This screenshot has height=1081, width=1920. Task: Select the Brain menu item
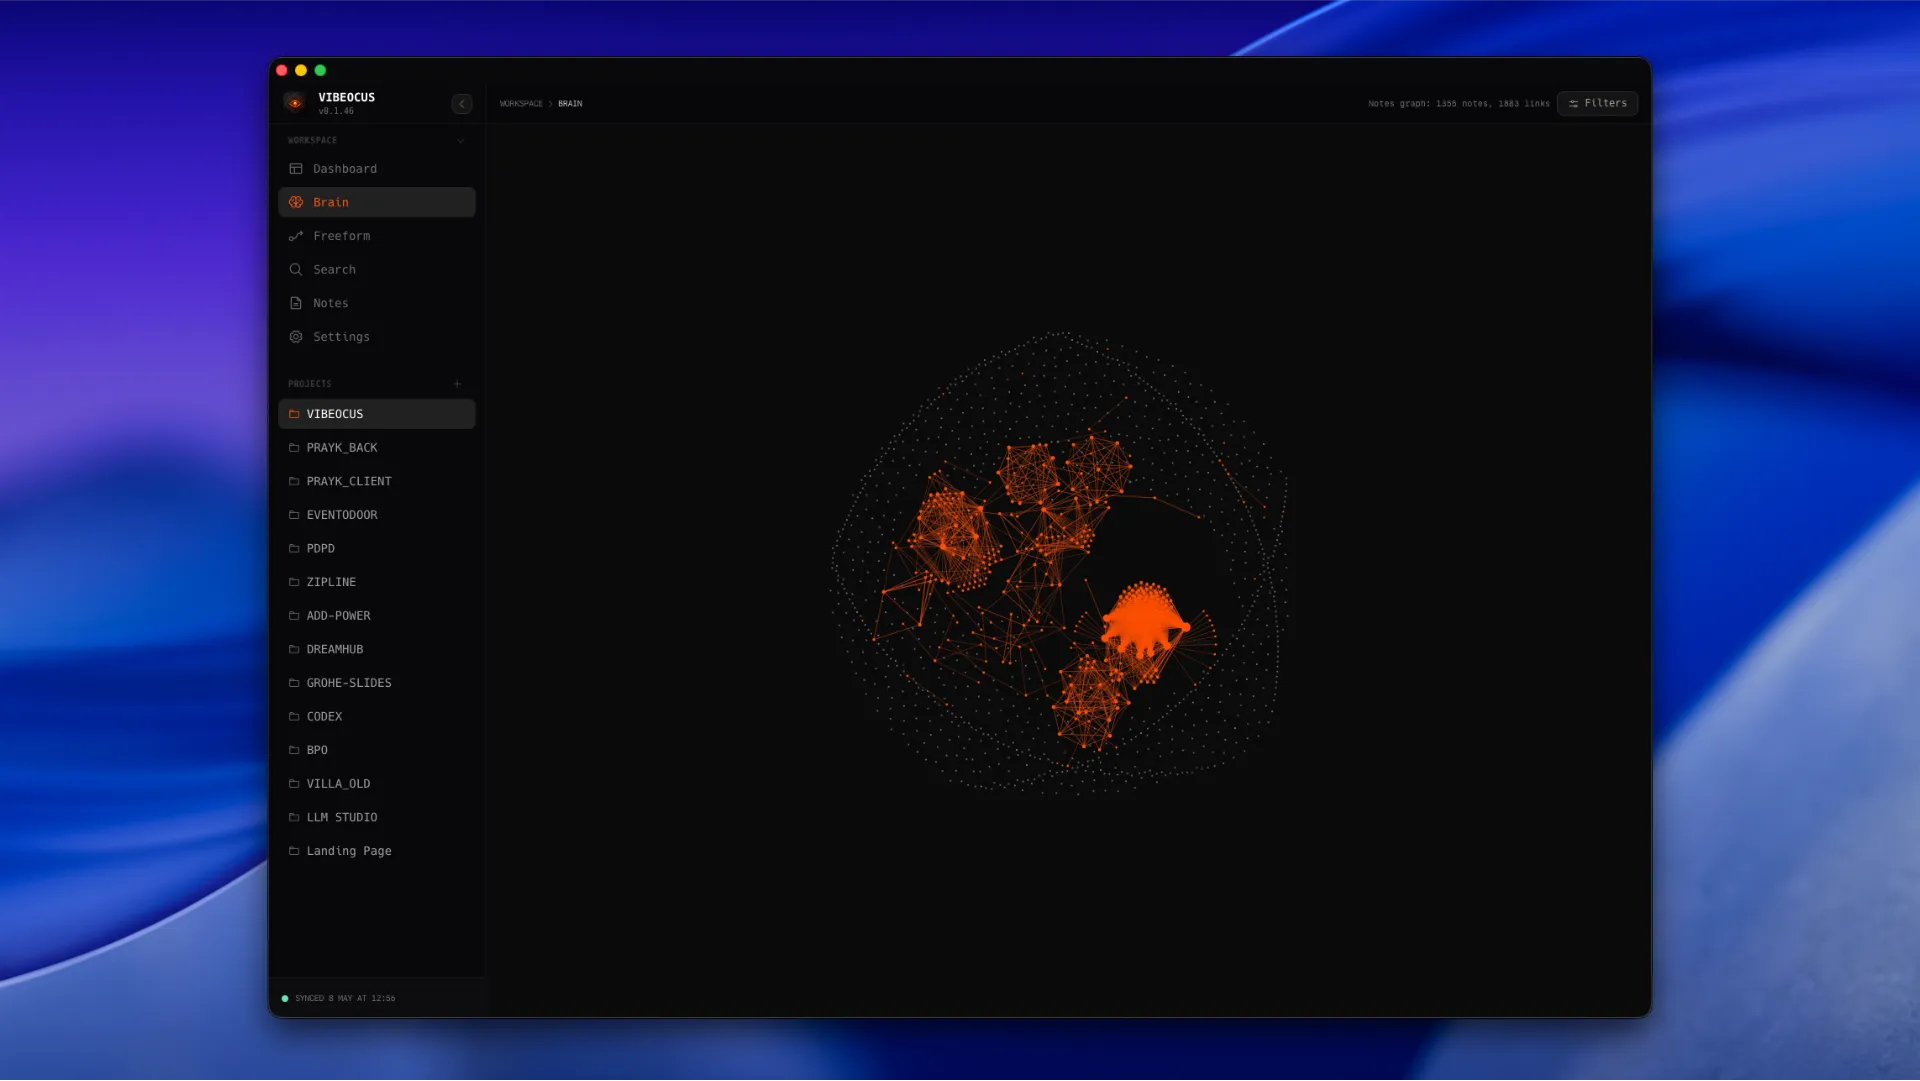pyautogui.click(x=377, y=202)
